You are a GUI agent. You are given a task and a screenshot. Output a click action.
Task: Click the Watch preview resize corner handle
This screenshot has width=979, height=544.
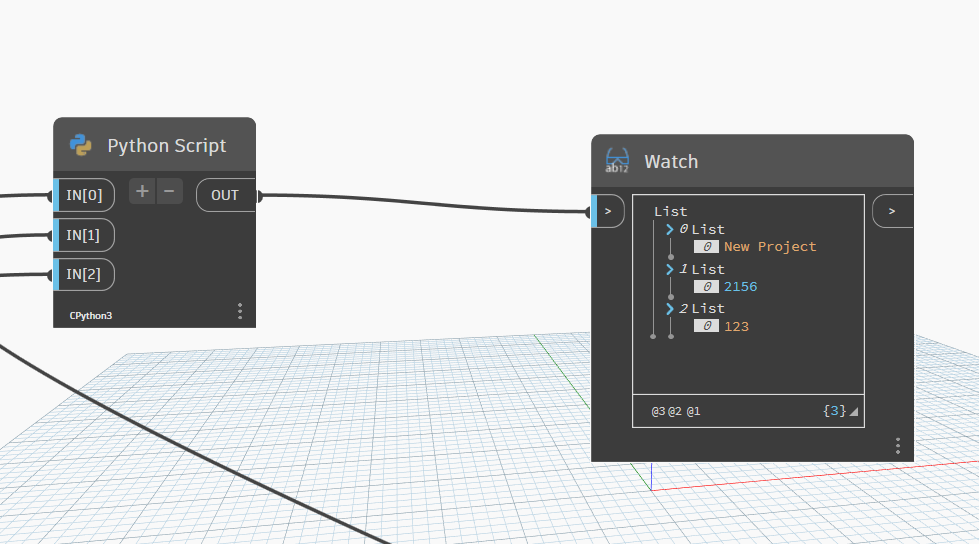(854, 412)
